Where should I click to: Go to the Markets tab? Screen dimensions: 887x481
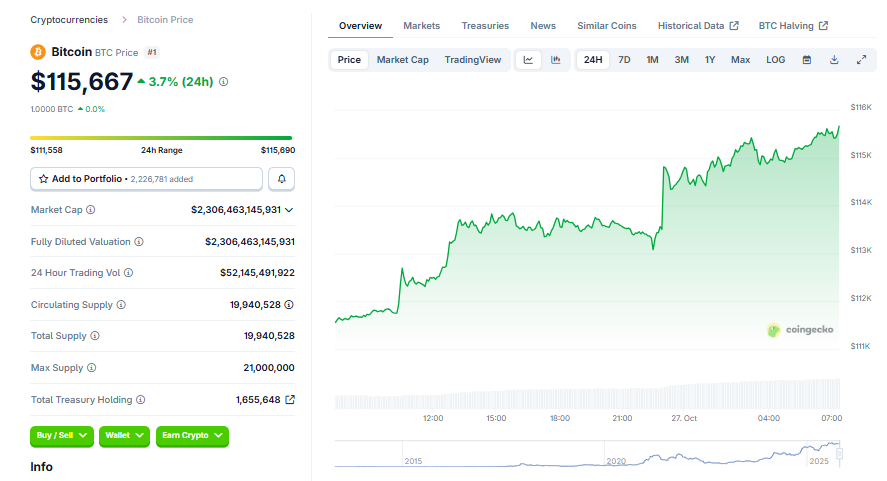tap(421, 26)
